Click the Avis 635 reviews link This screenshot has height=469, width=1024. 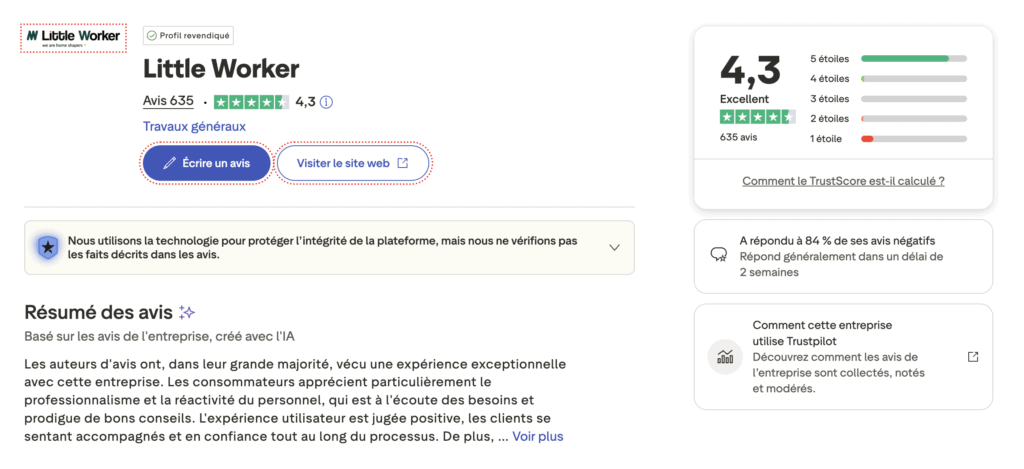coord(168,101)
